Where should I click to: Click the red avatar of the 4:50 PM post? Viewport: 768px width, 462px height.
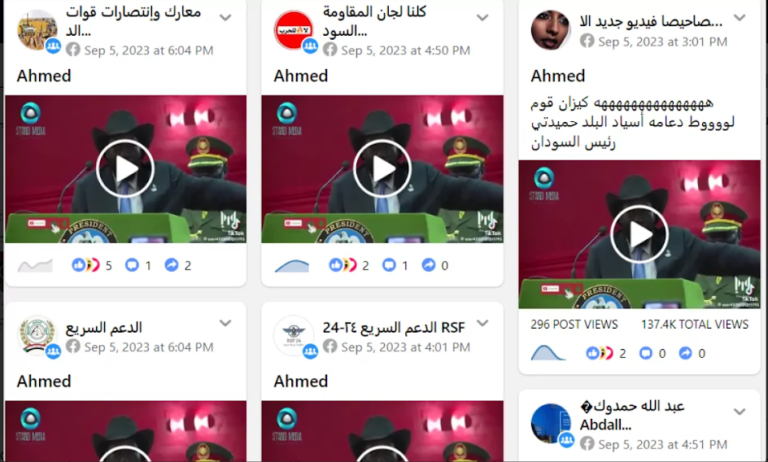coord(293,30)
